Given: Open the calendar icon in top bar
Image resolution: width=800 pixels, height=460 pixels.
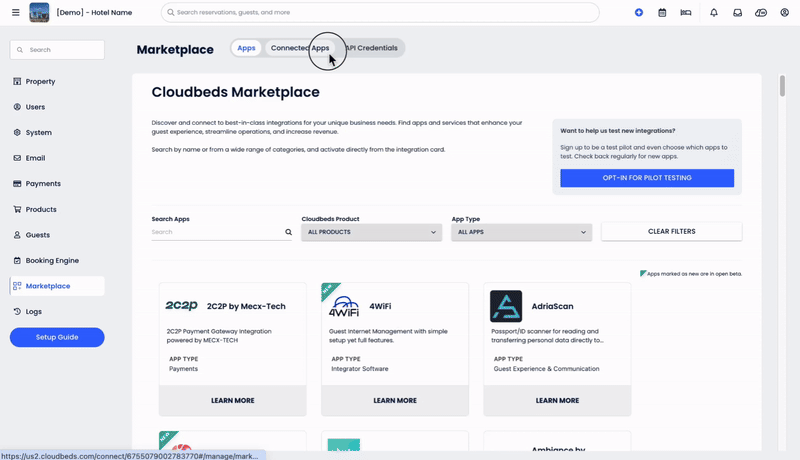Looking at the screenshot, I should [662, 13].
